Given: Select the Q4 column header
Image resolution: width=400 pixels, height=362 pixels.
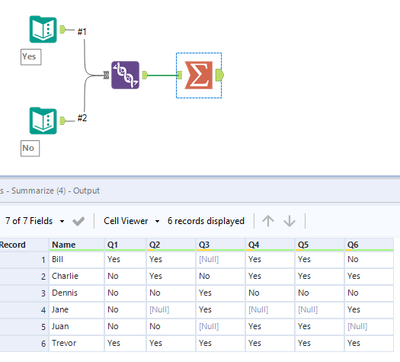Looking at the screenshot, I should 270,245.
